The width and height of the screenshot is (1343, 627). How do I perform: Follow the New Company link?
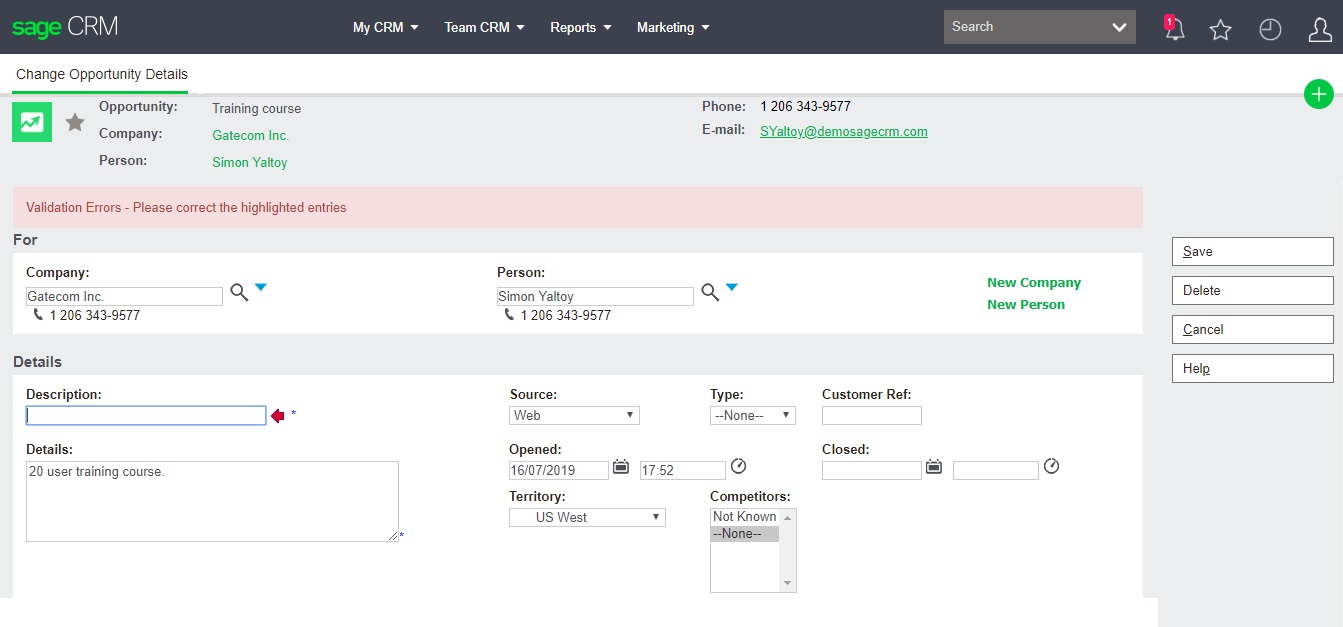tap(1033, 283)
